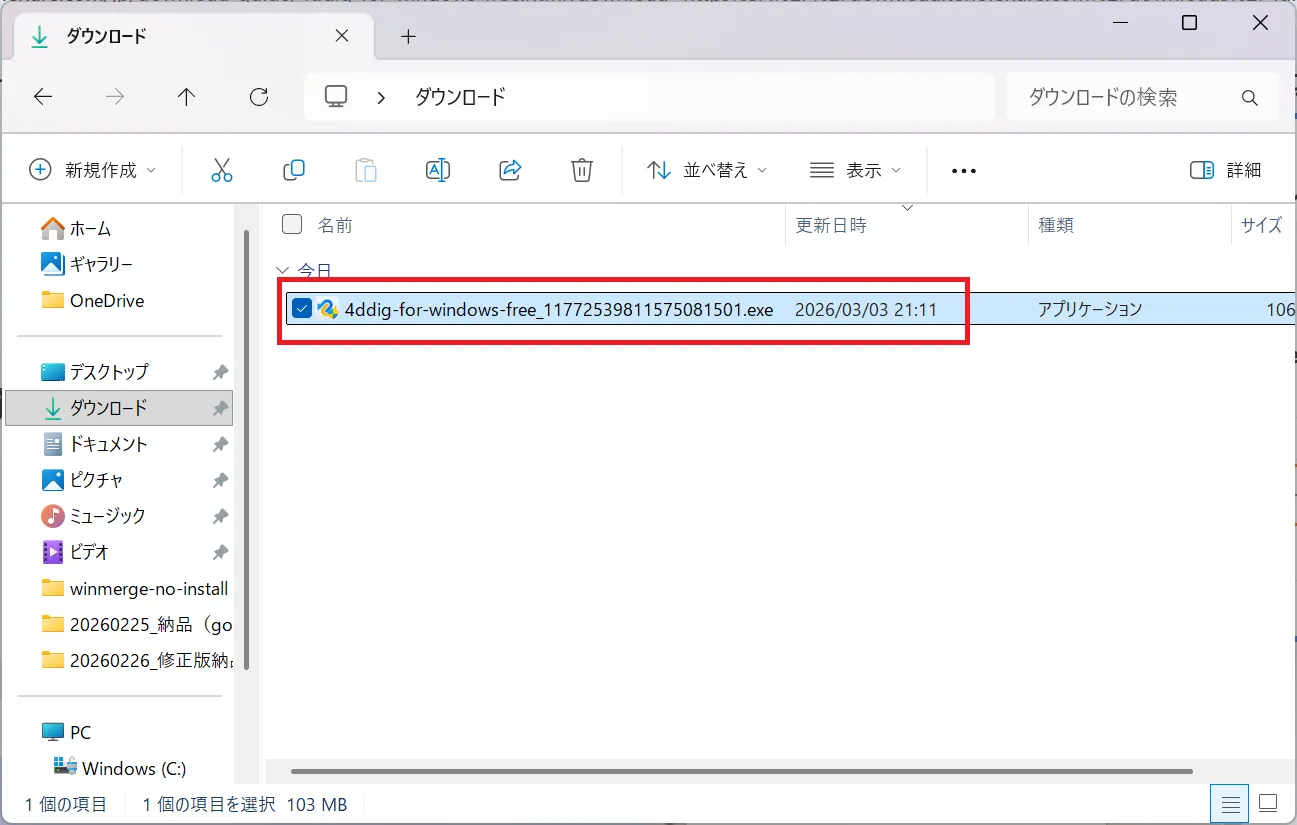The image size is (1297, 825).
Task: Collapse the 今日 group
Action: 282,270
